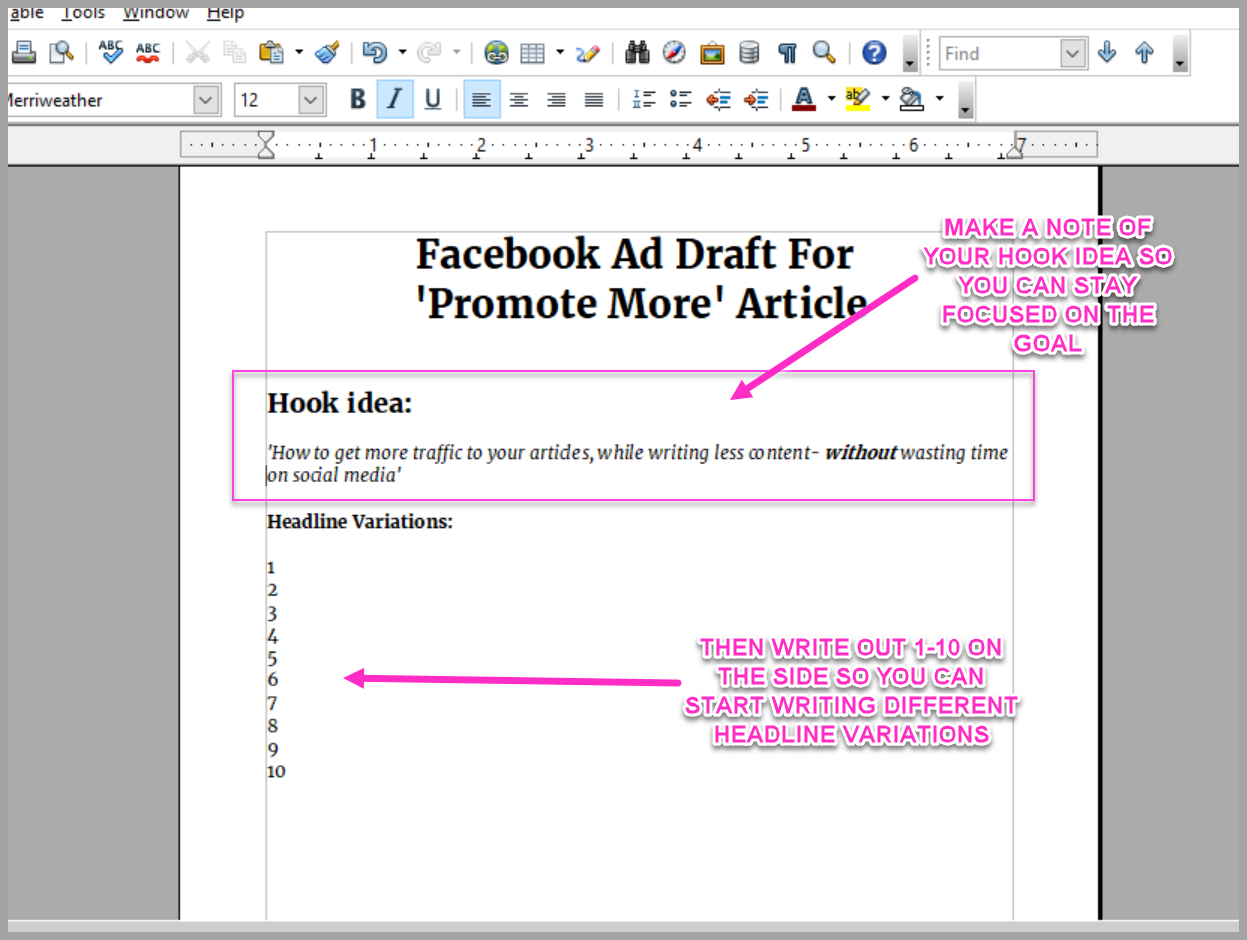The width and height of the screenshot is (1247, 940).
Task: Toggle Italic formatting
Action: pos(395,100)
